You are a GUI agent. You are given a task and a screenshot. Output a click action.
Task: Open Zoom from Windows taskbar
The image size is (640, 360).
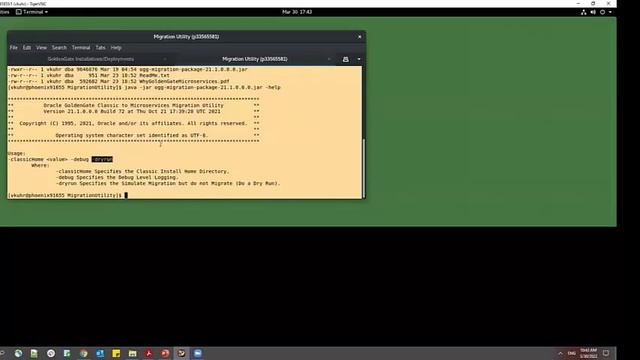(x=198, y=353)
